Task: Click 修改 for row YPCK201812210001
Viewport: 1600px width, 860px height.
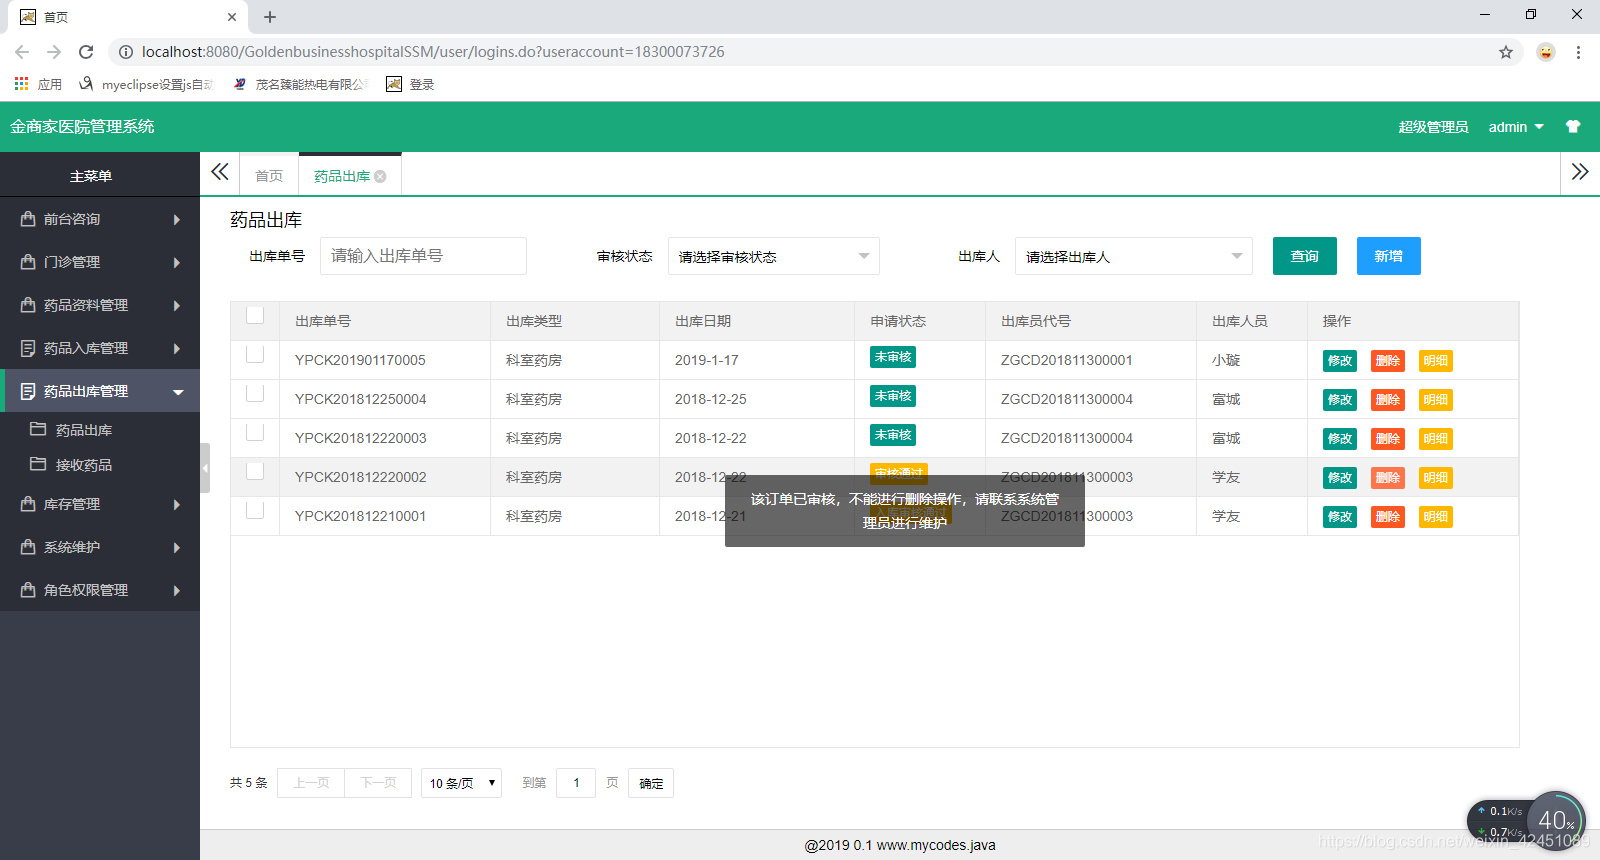Action: (1340, 517)
